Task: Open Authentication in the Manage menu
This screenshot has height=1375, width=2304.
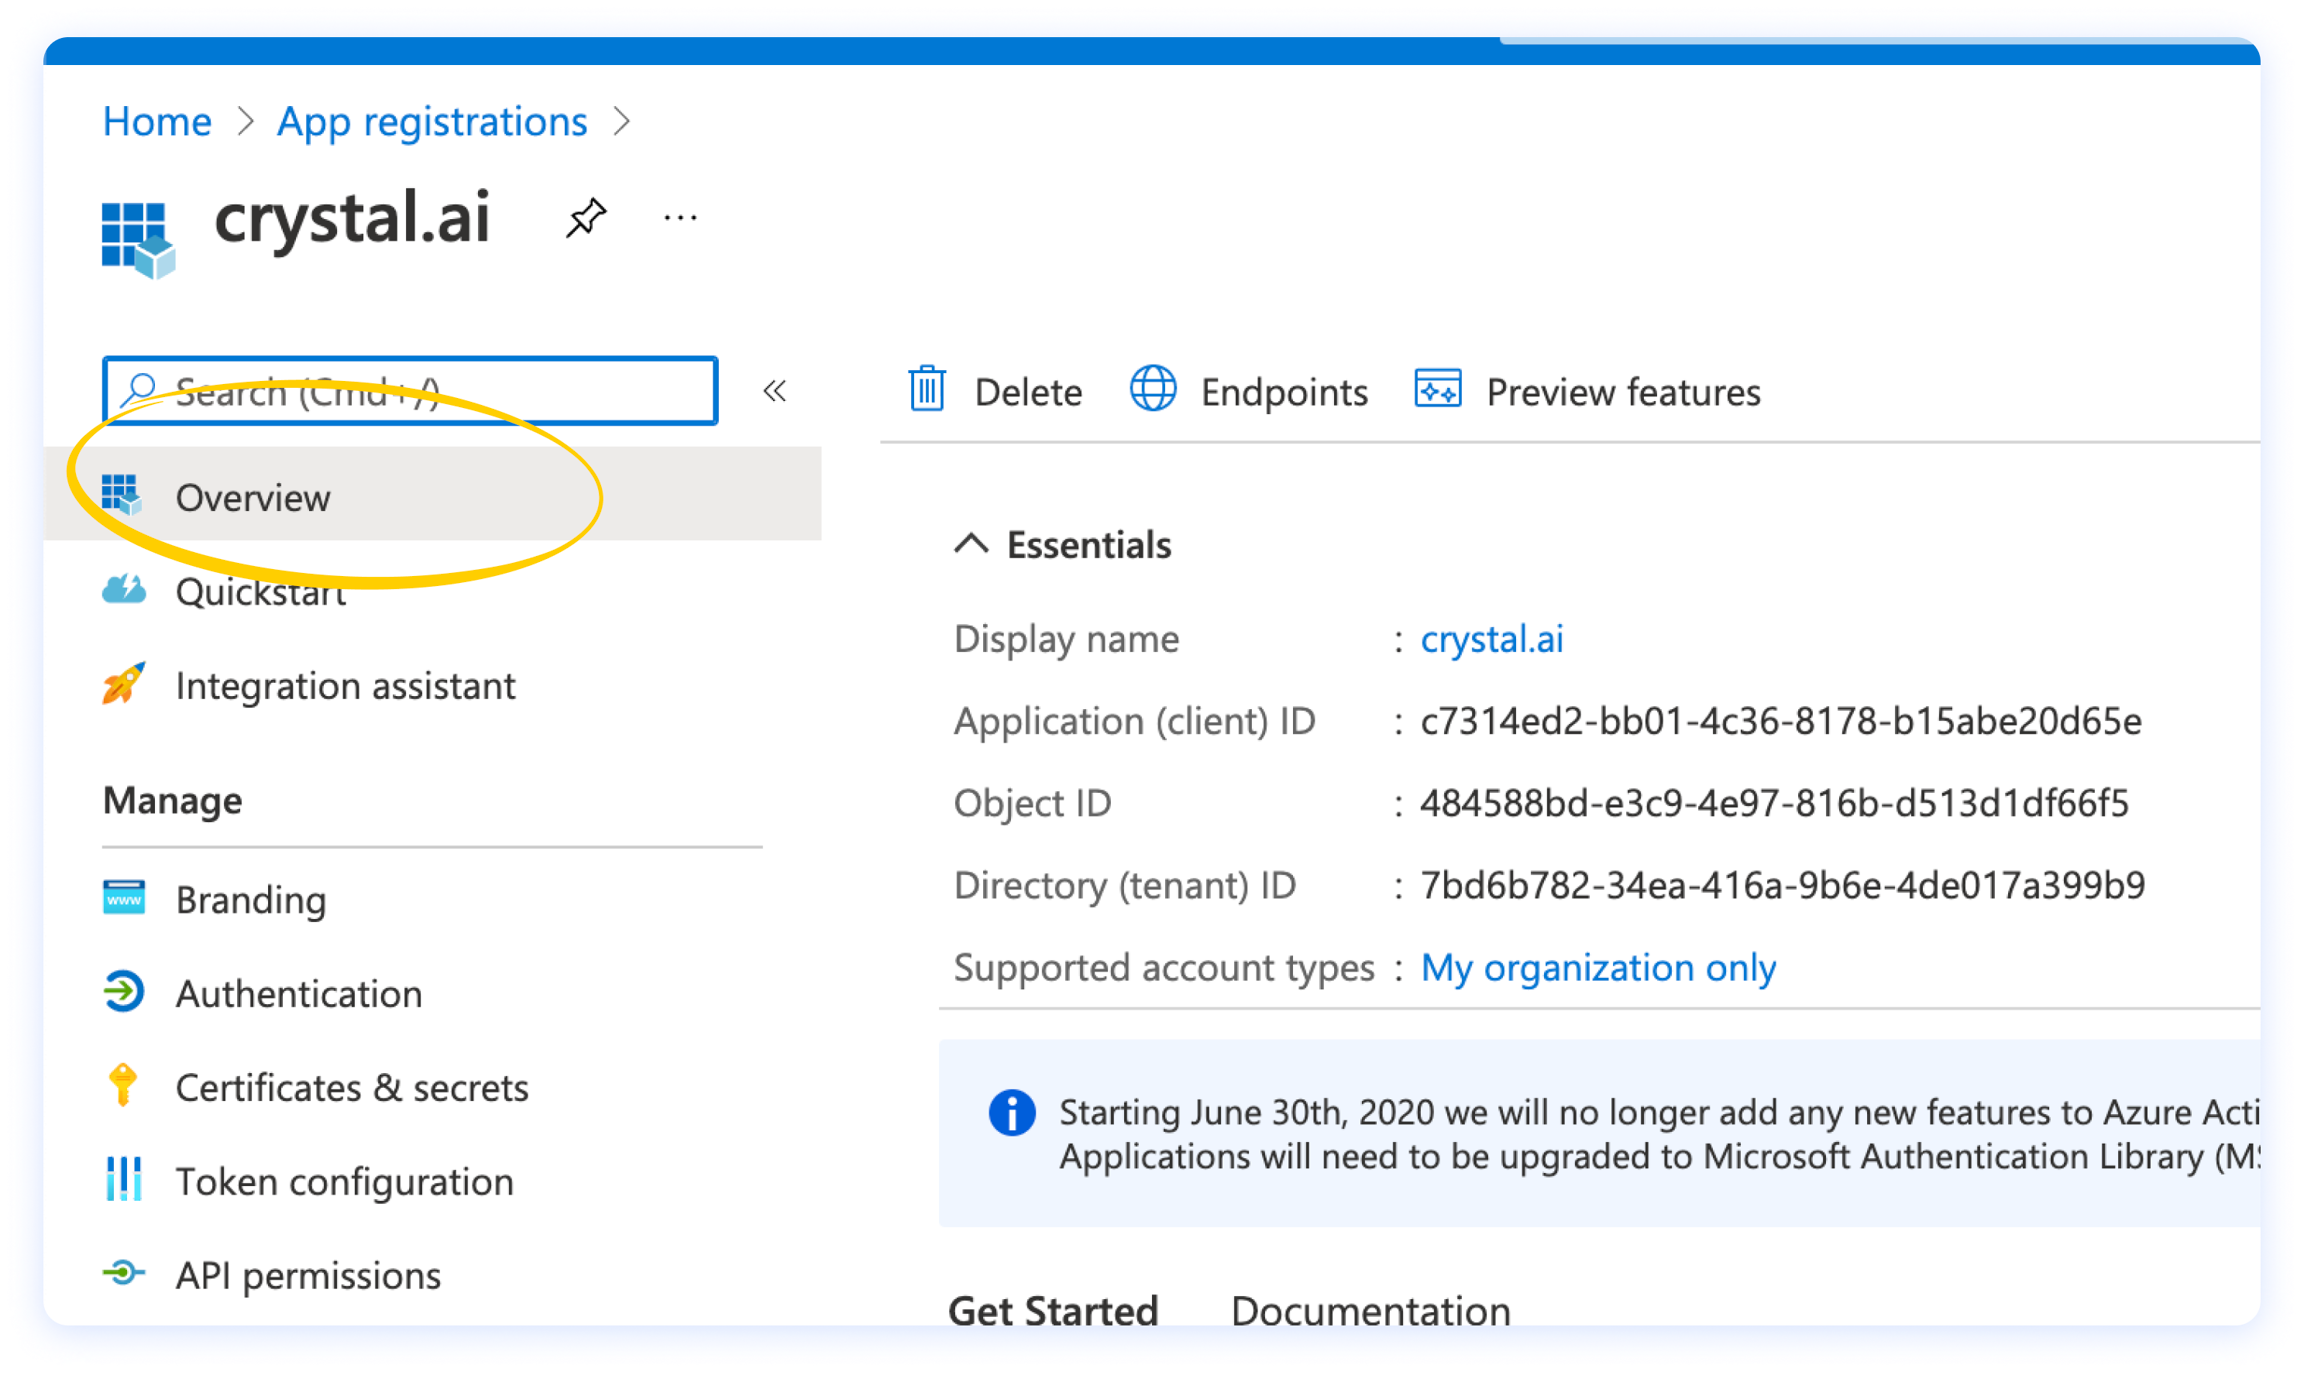Action: pyautogui.click(x=298, y=994)
